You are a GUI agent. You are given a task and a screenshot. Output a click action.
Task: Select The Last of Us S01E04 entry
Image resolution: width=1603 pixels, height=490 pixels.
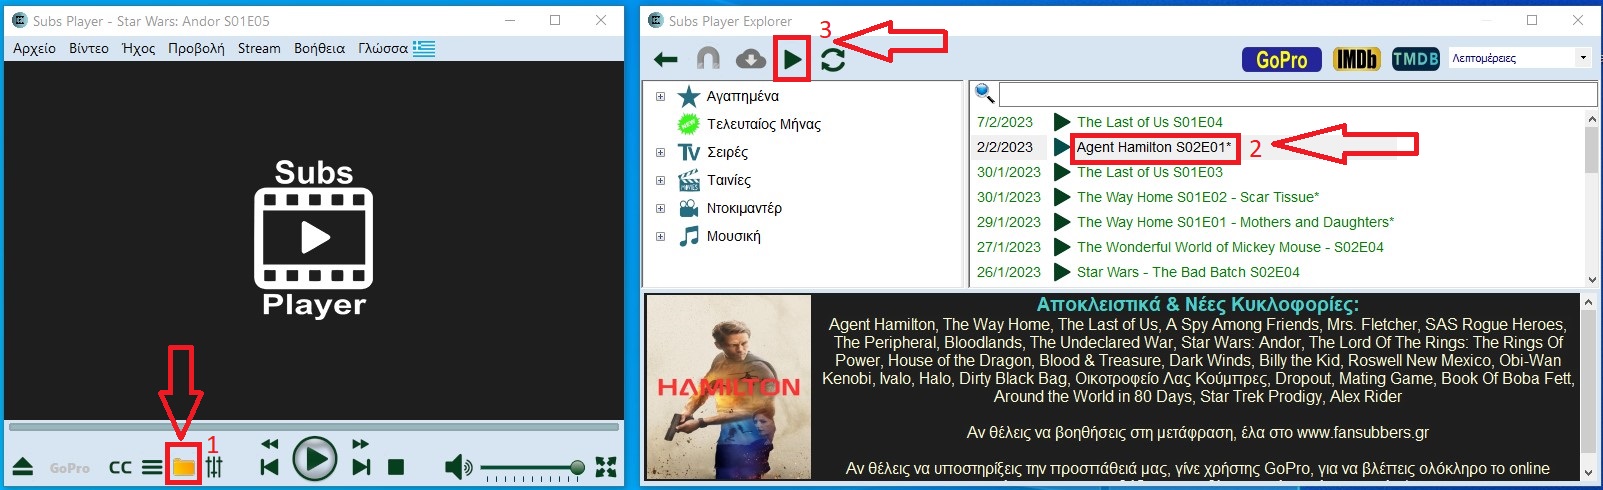(1149, 122)
